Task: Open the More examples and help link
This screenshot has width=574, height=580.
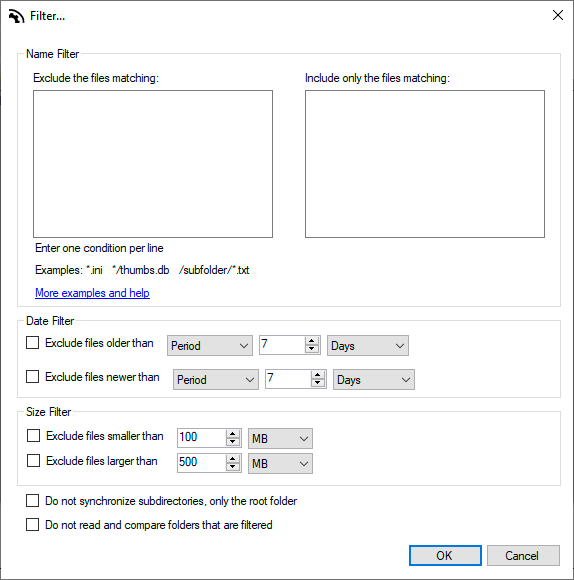Action: 92,293
